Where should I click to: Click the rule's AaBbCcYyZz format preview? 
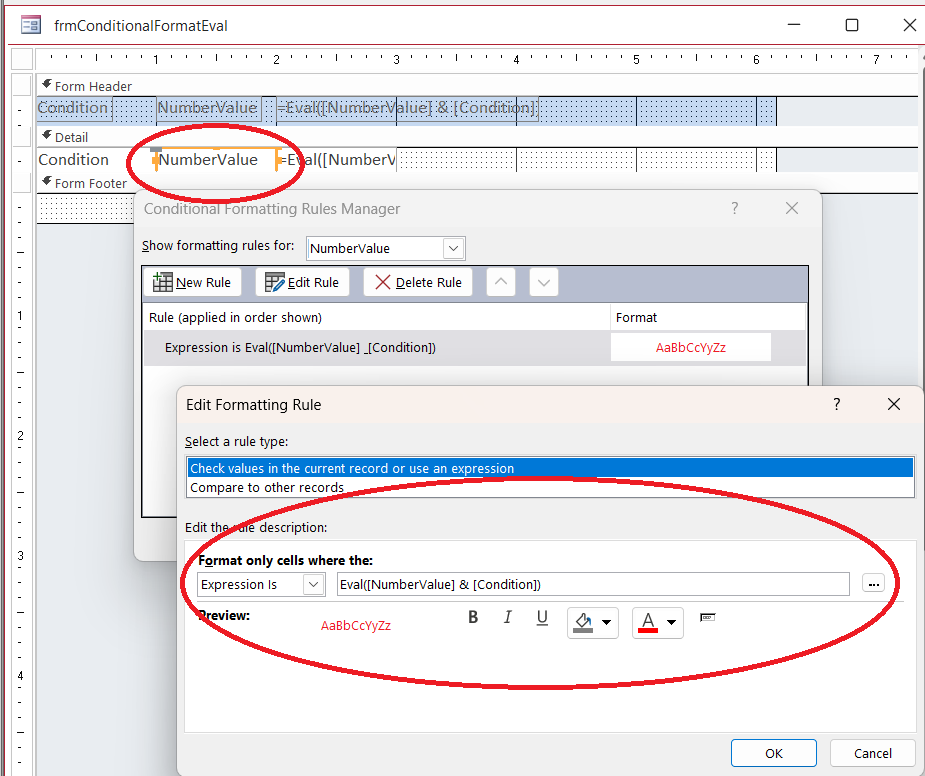tap(690, 348)
